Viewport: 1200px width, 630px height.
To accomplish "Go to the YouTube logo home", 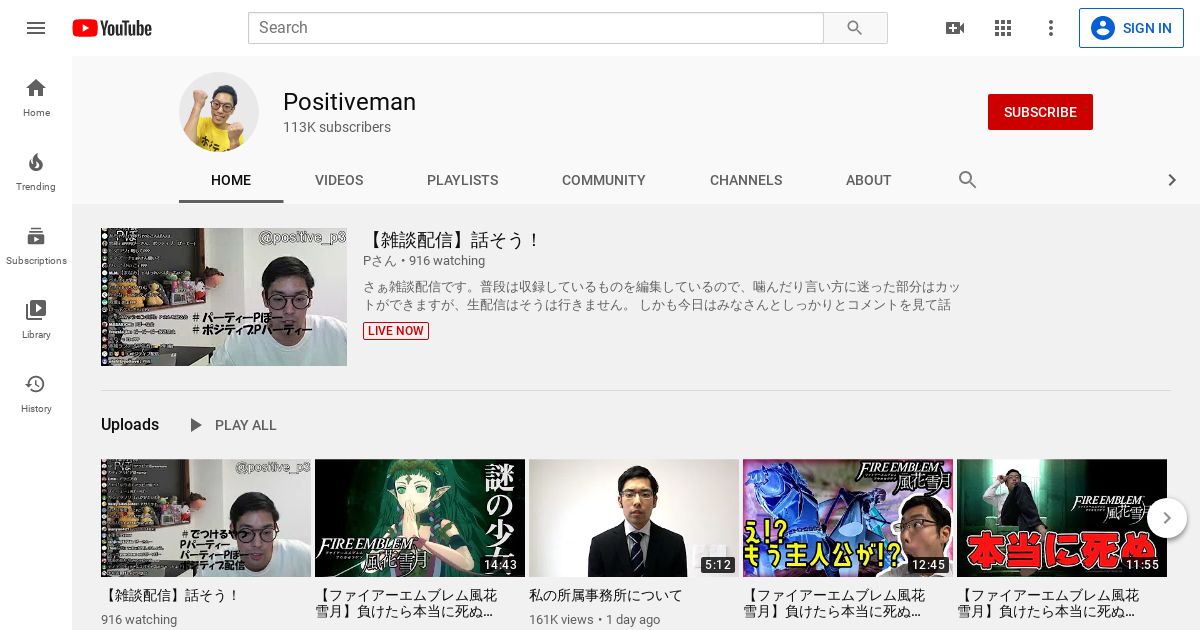I will coord(112,28).
